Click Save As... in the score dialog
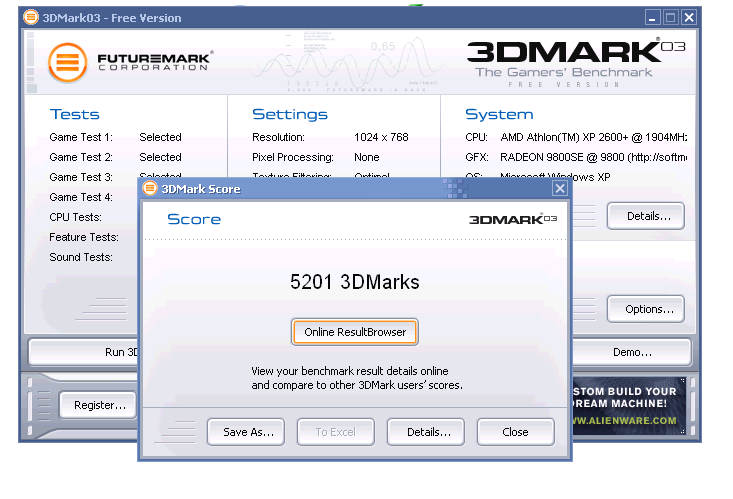The height and width of the screenshot is (499, 733). 246,432
